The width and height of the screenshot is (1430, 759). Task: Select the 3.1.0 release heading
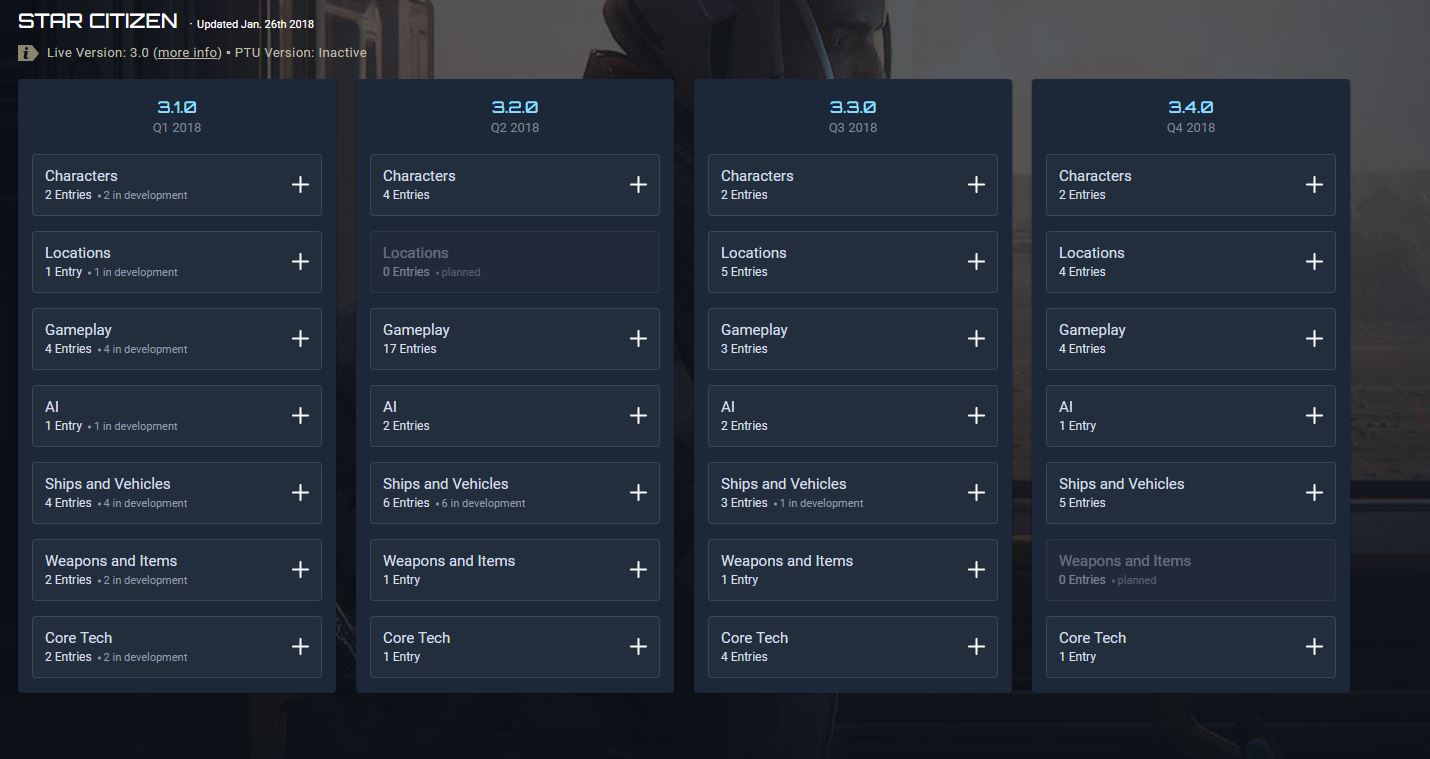tap(177, 107)
